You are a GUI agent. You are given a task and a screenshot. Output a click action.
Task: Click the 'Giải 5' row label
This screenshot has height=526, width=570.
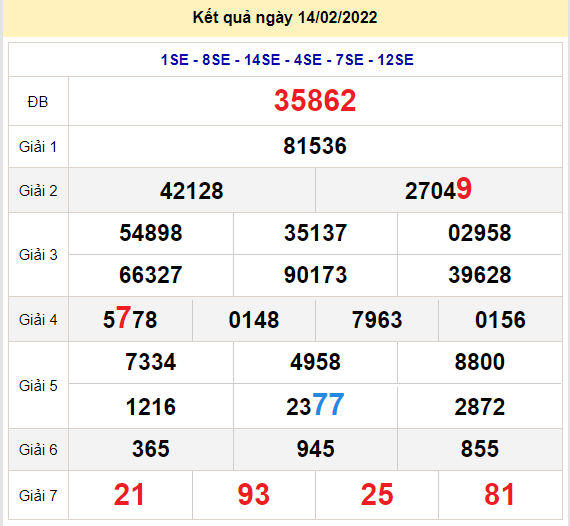click(x=38, y=386)
